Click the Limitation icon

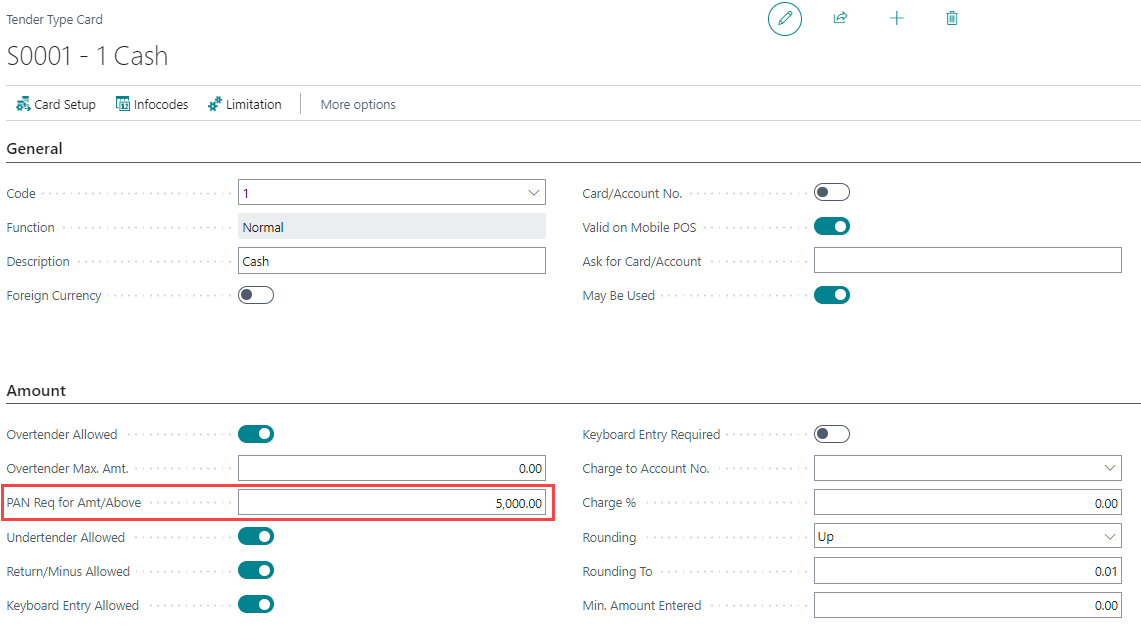(214, 104)
